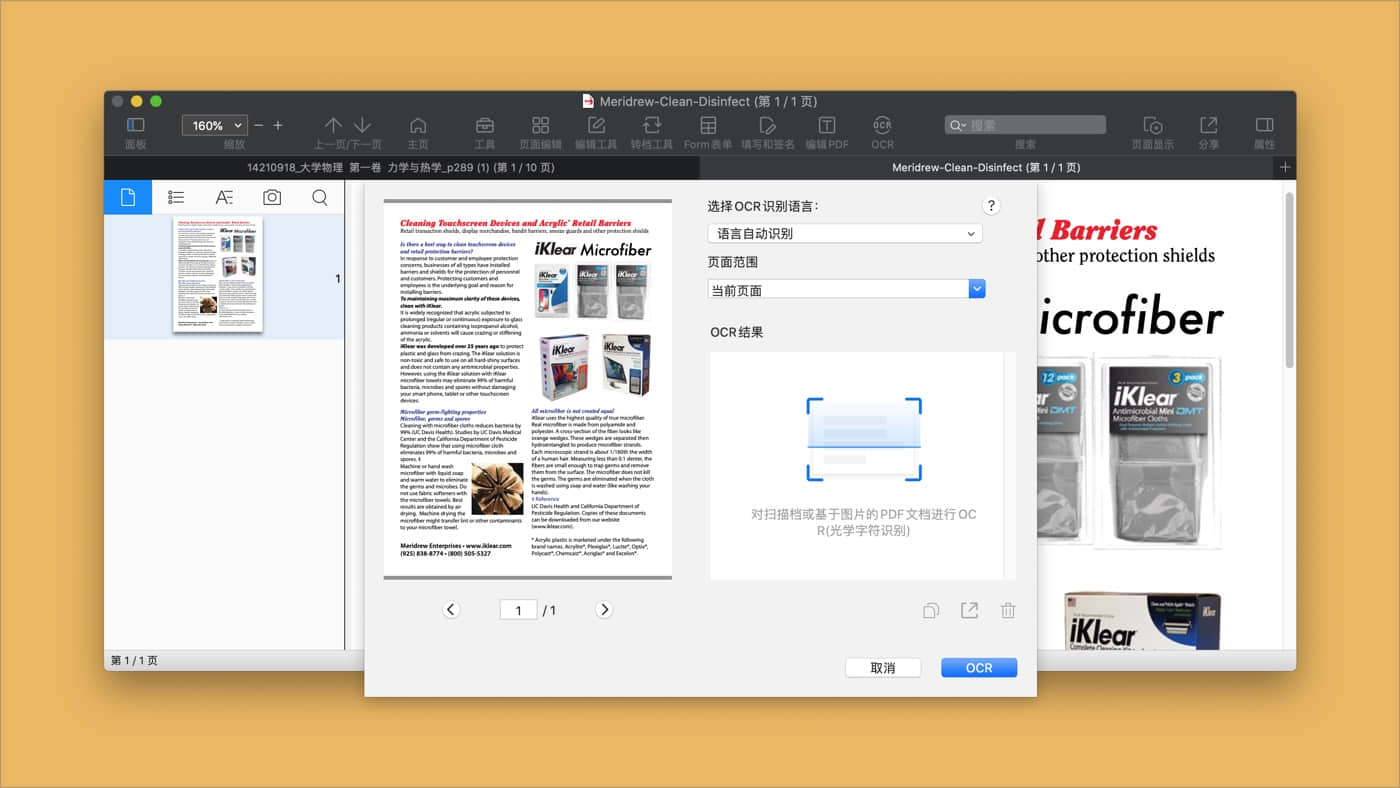The height and width of the screenshot is (788, 1400).
Task: Click the page number field in dialog
Action: click(x=518, y=610)
